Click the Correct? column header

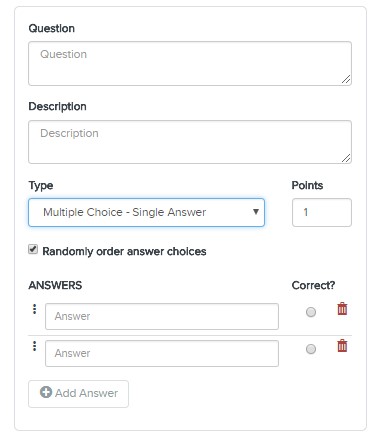313,285
